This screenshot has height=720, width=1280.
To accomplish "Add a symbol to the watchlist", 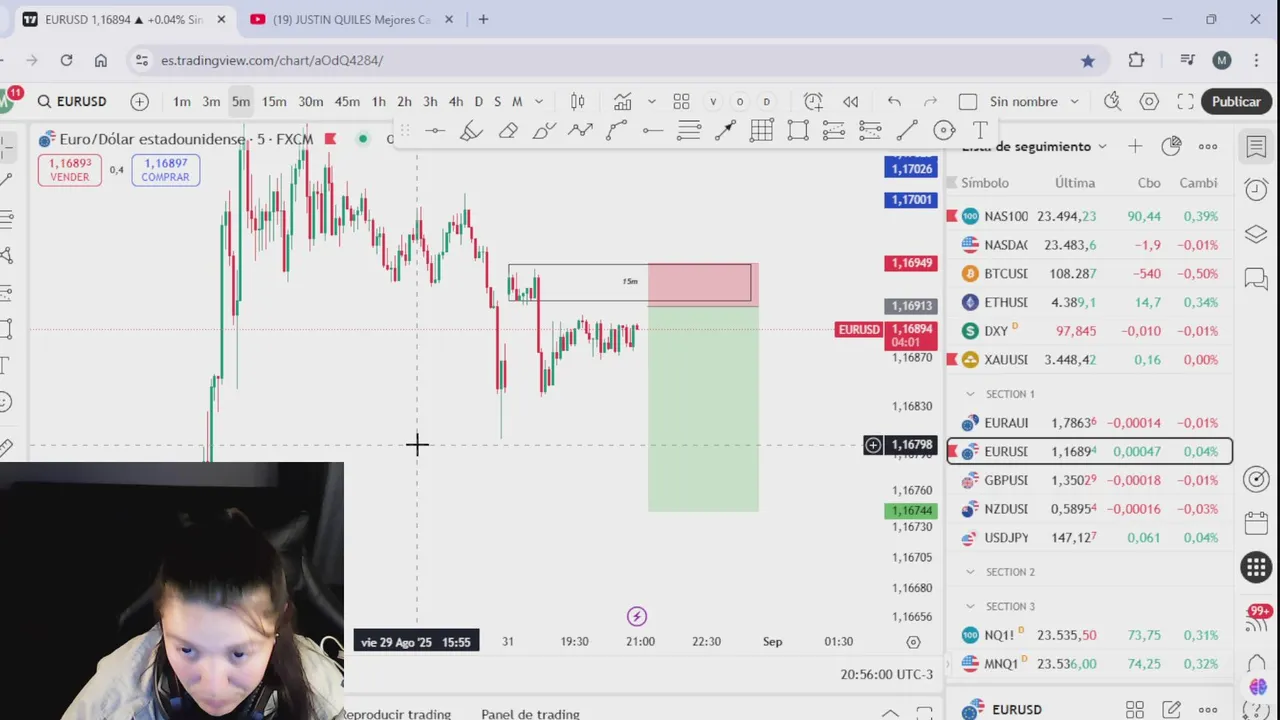I will point(1135,146).
